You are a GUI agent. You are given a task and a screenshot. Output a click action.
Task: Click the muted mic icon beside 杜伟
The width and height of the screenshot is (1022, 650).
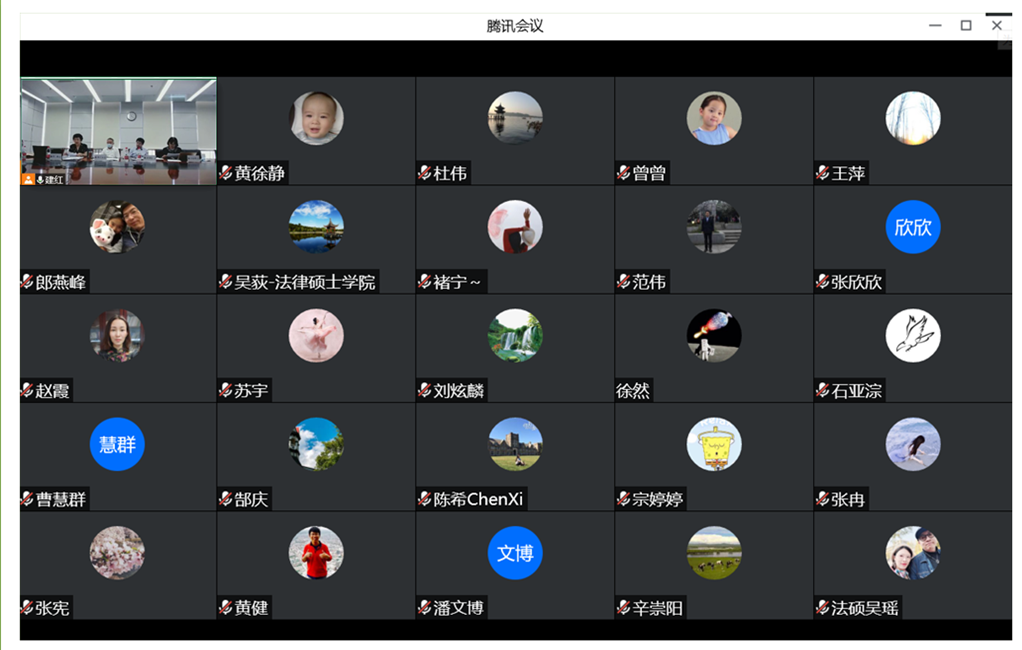click(x=425, y=173)
